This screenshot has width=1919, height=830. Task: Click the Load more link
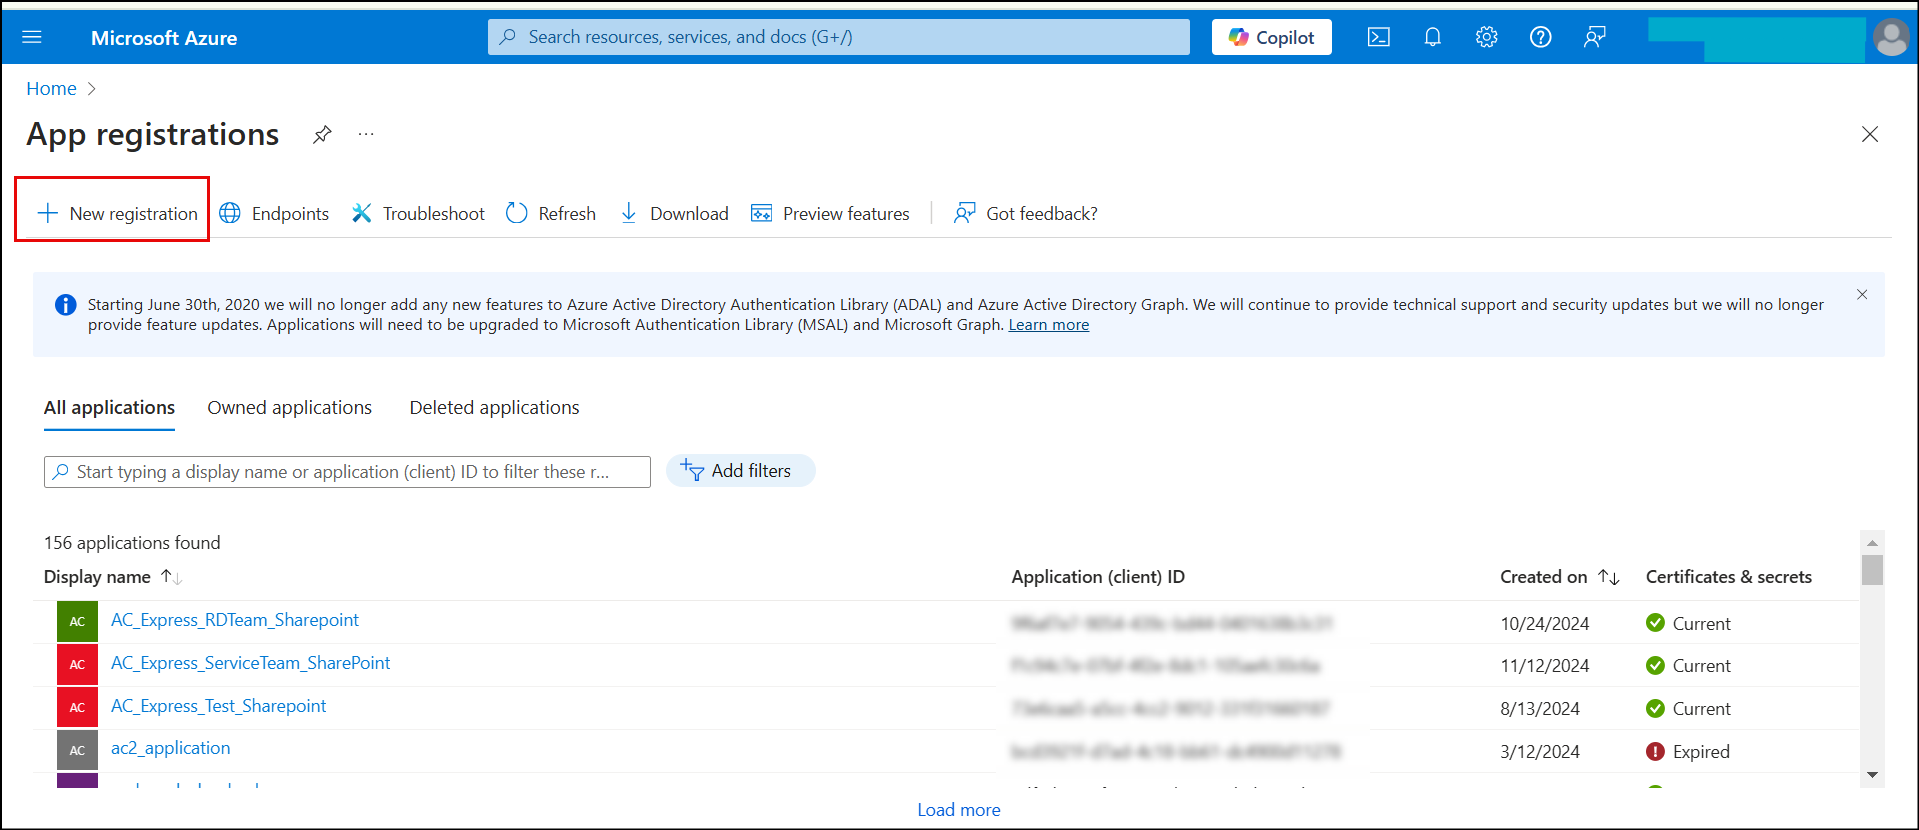pyautogui.click(x=959, y=810)
